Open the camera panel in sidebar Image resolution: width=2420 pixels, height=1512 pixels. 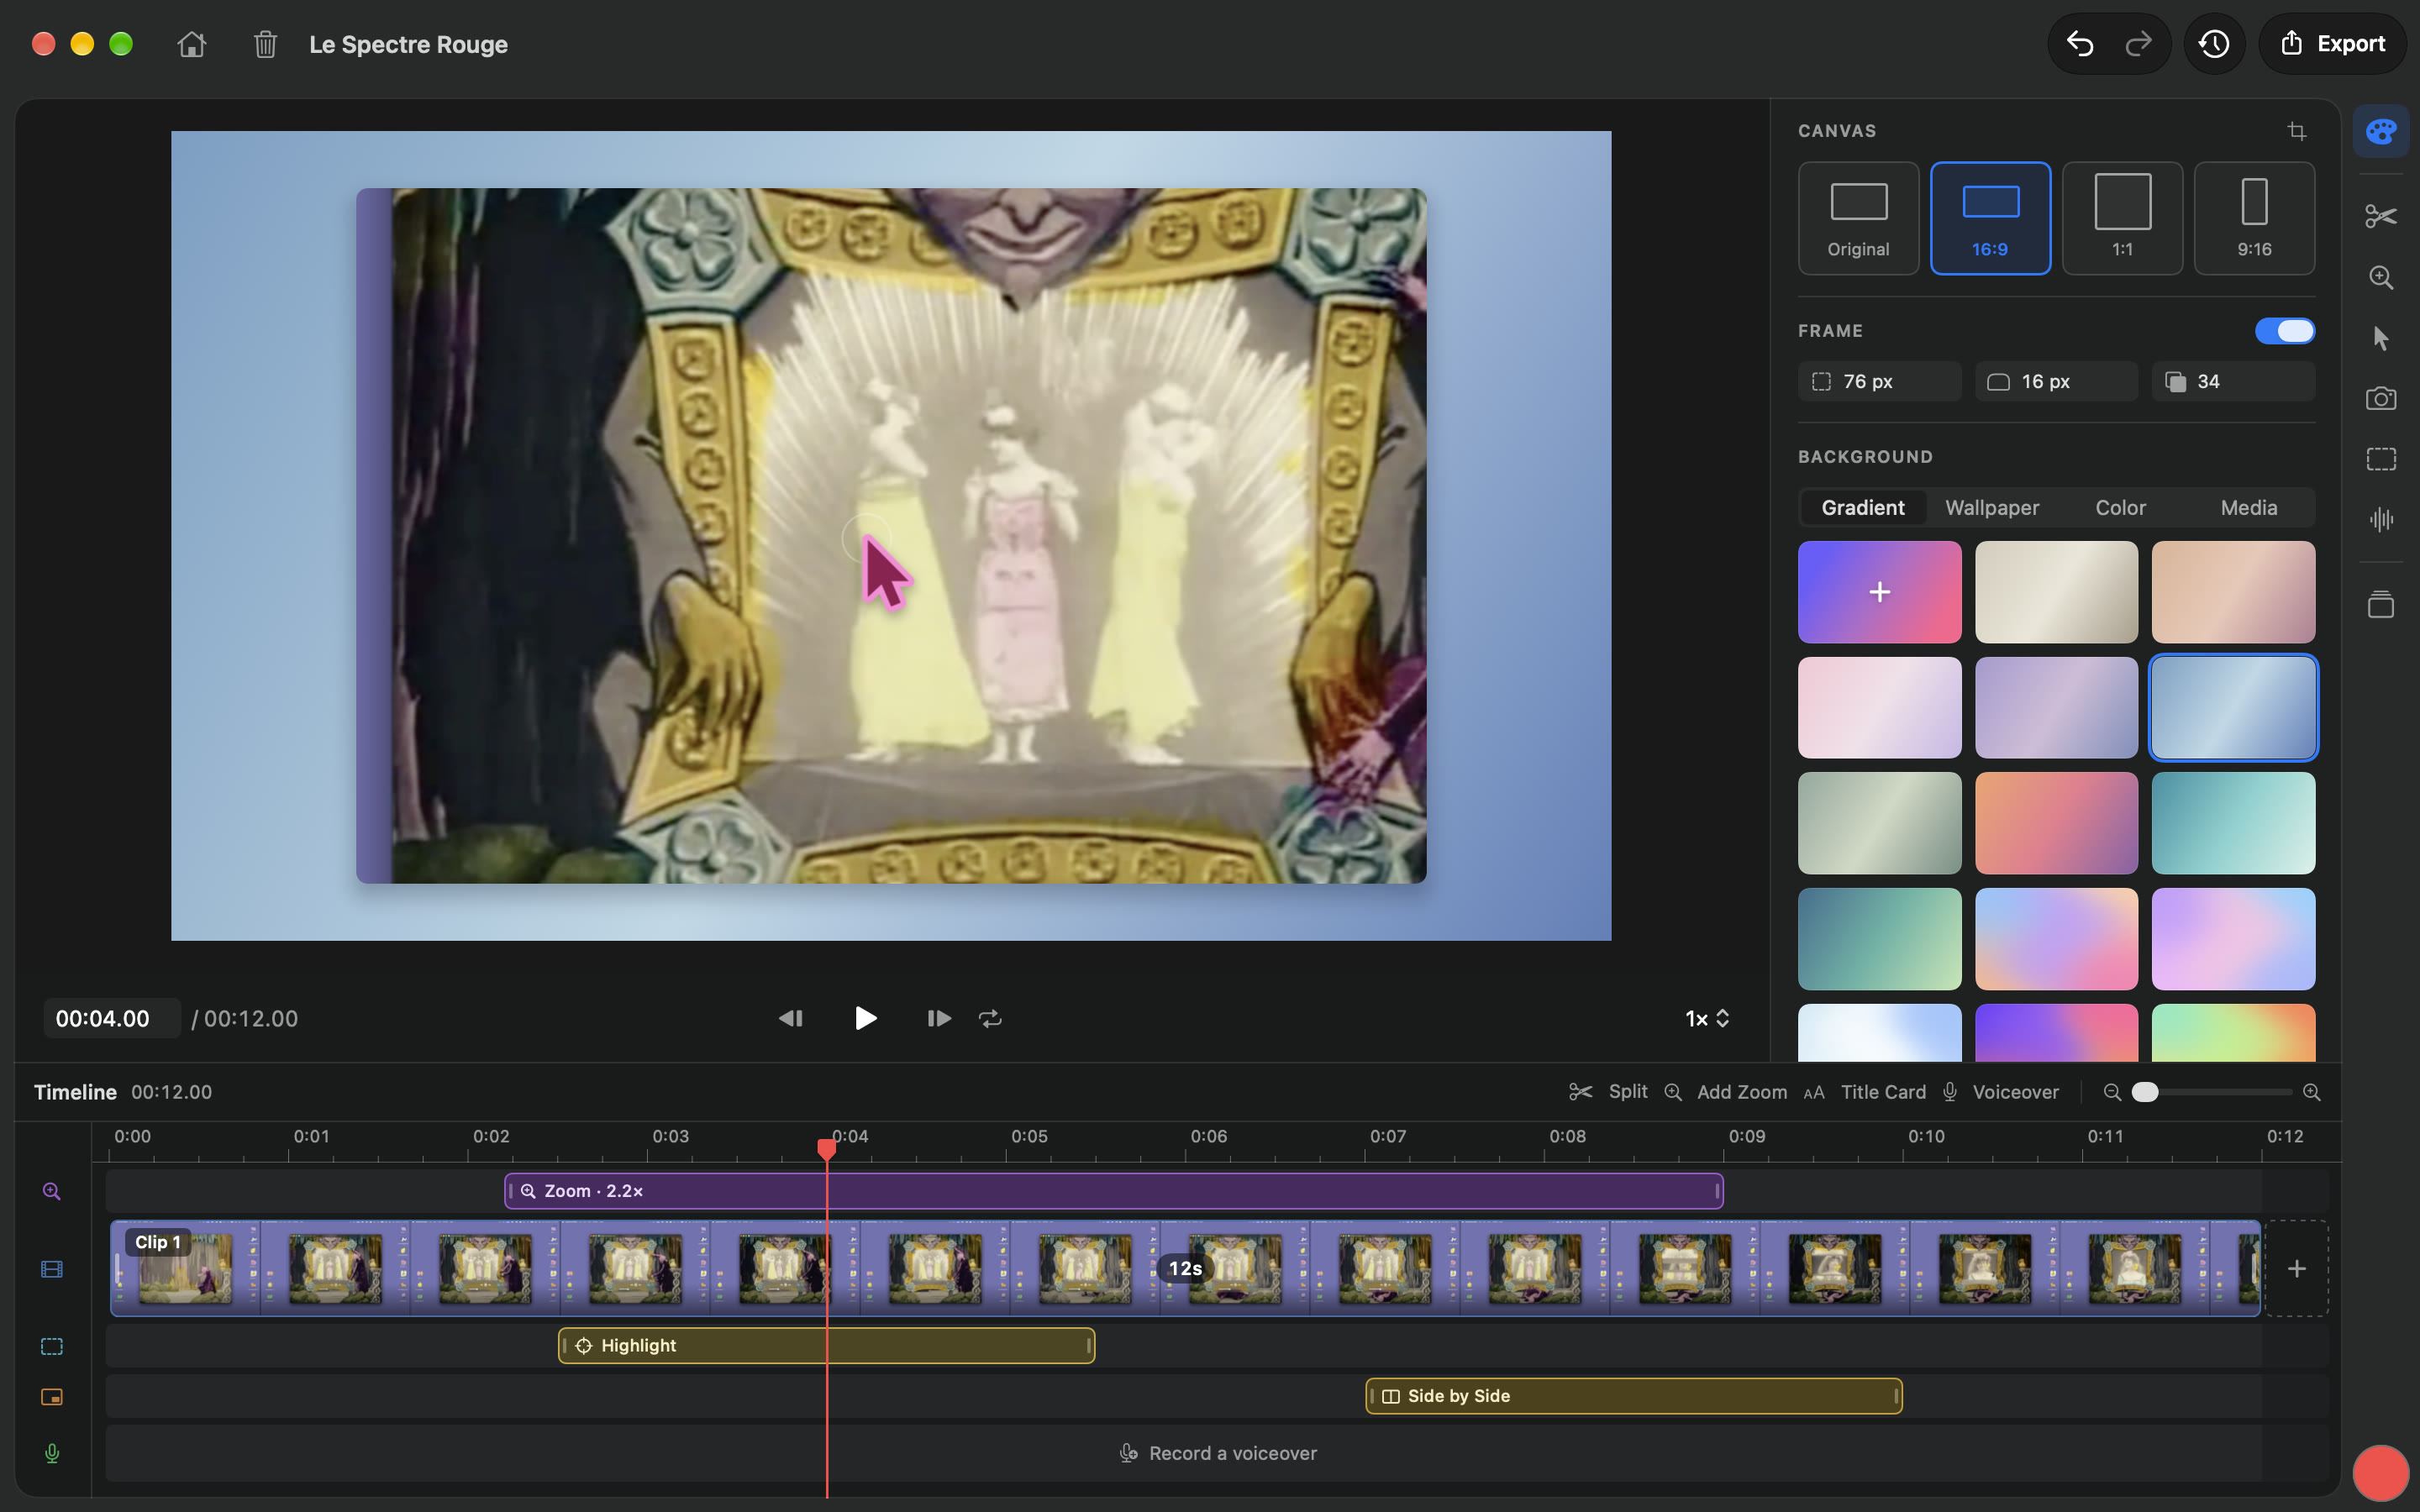2381,399
